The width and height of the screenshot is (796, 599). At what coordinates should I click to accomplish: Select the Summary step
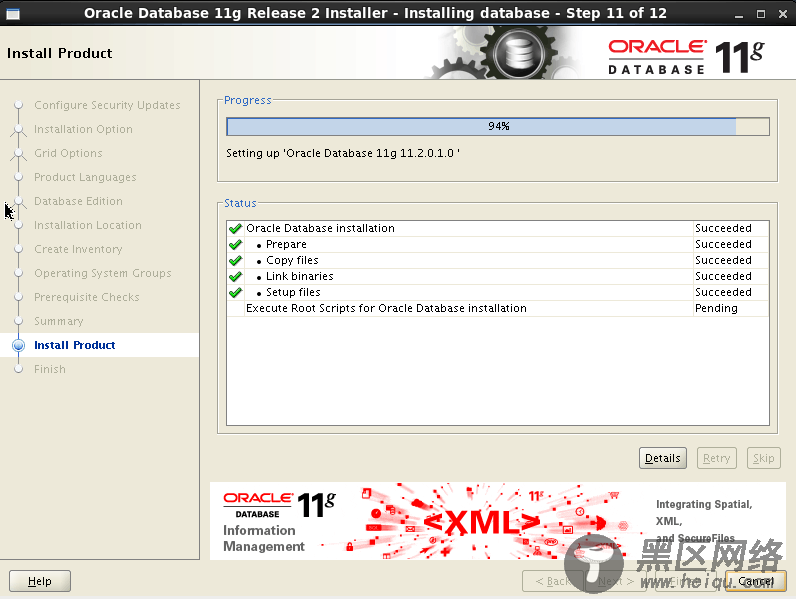[58, 321]
